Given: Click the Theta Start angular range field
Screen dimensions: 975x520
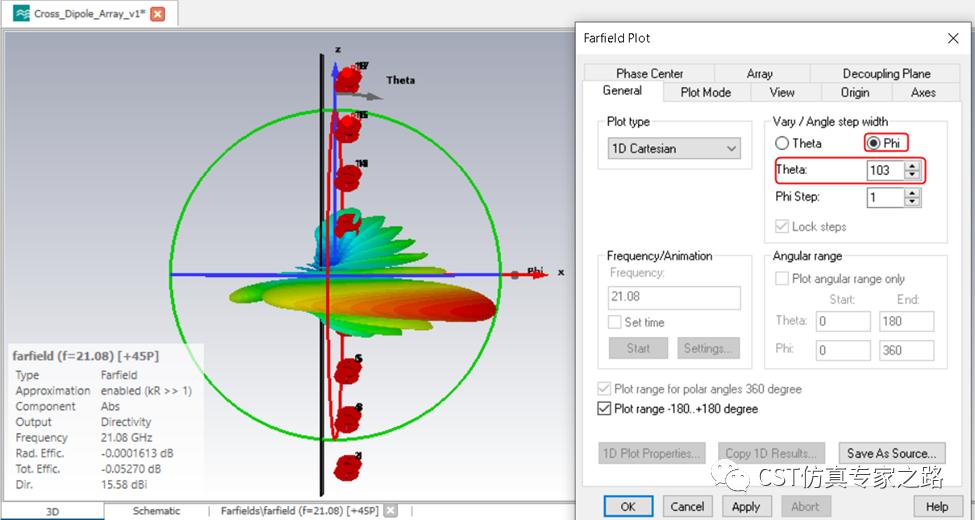Looking at the screenshot, I should pos(842,322).
